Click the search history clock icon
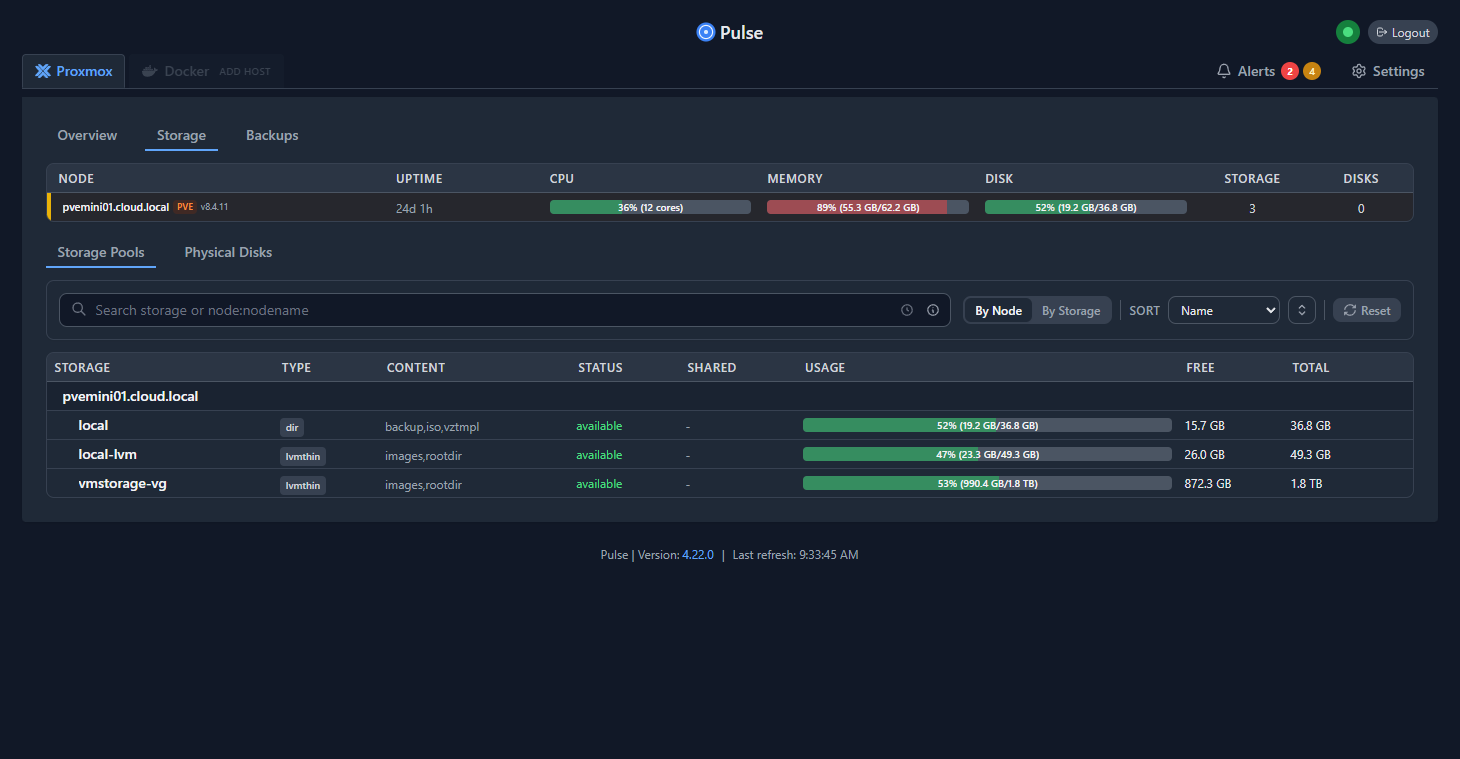Screen dimensions: 1460x759 point(907,310)
